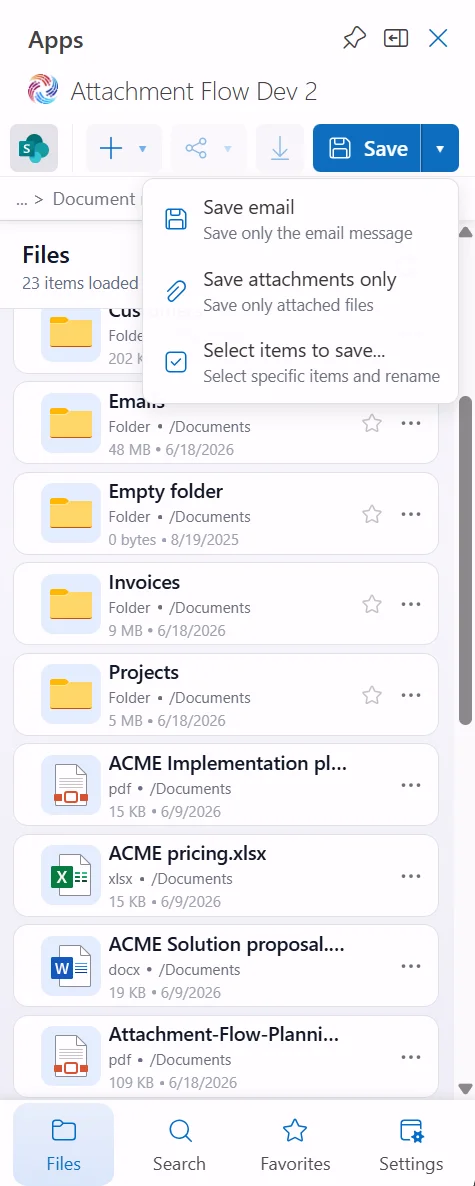Click the scrollbar down arrow
The width and height of the screenshot is (475, 1186).
(x=466, y=1088)
